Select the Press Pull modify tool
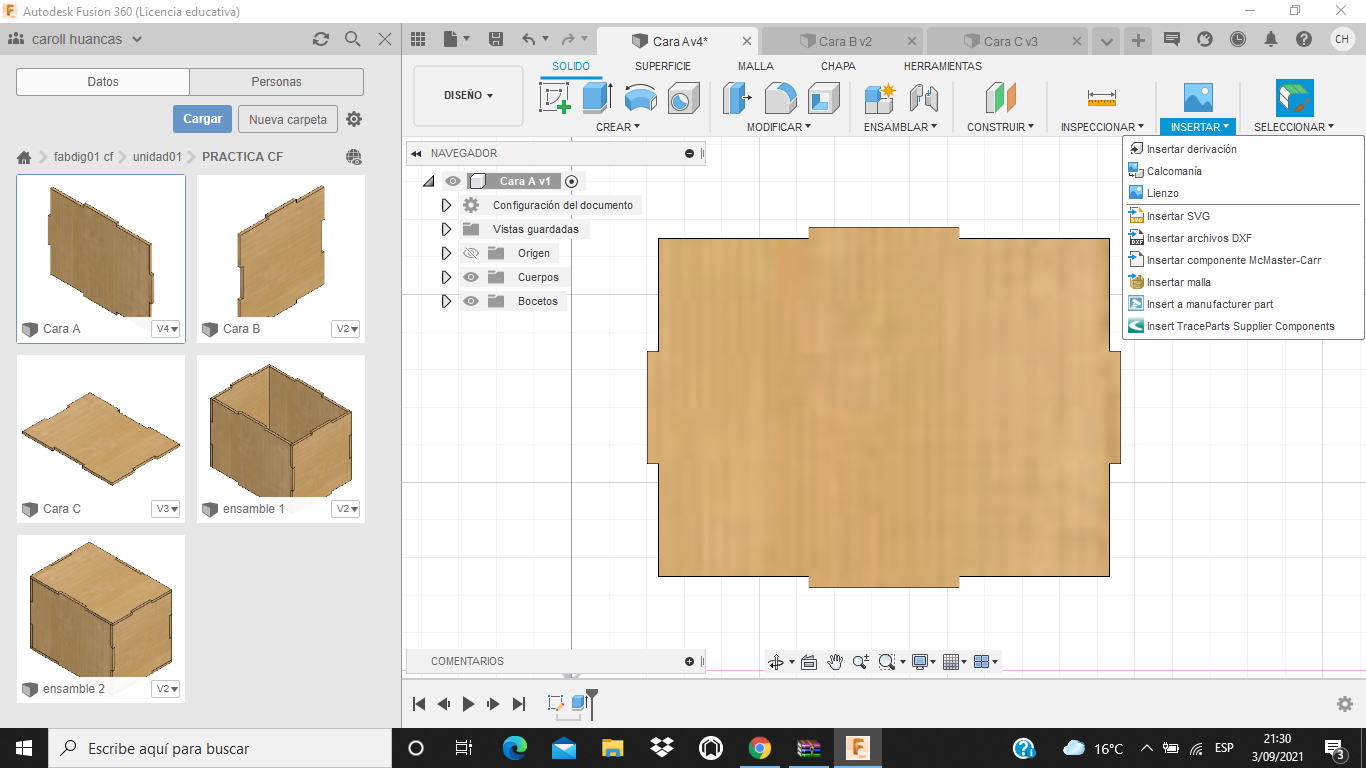1366x768 pixels. point(737,98)
